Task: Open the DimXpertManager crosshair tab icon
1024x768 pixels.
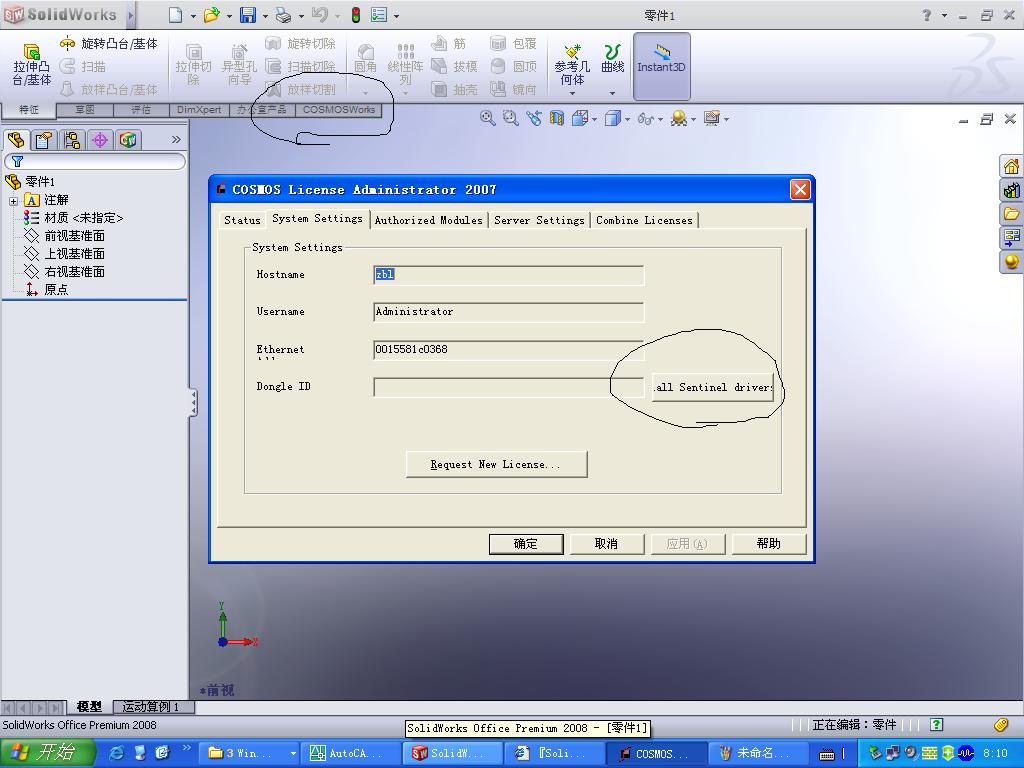Action: pos(100,140)
